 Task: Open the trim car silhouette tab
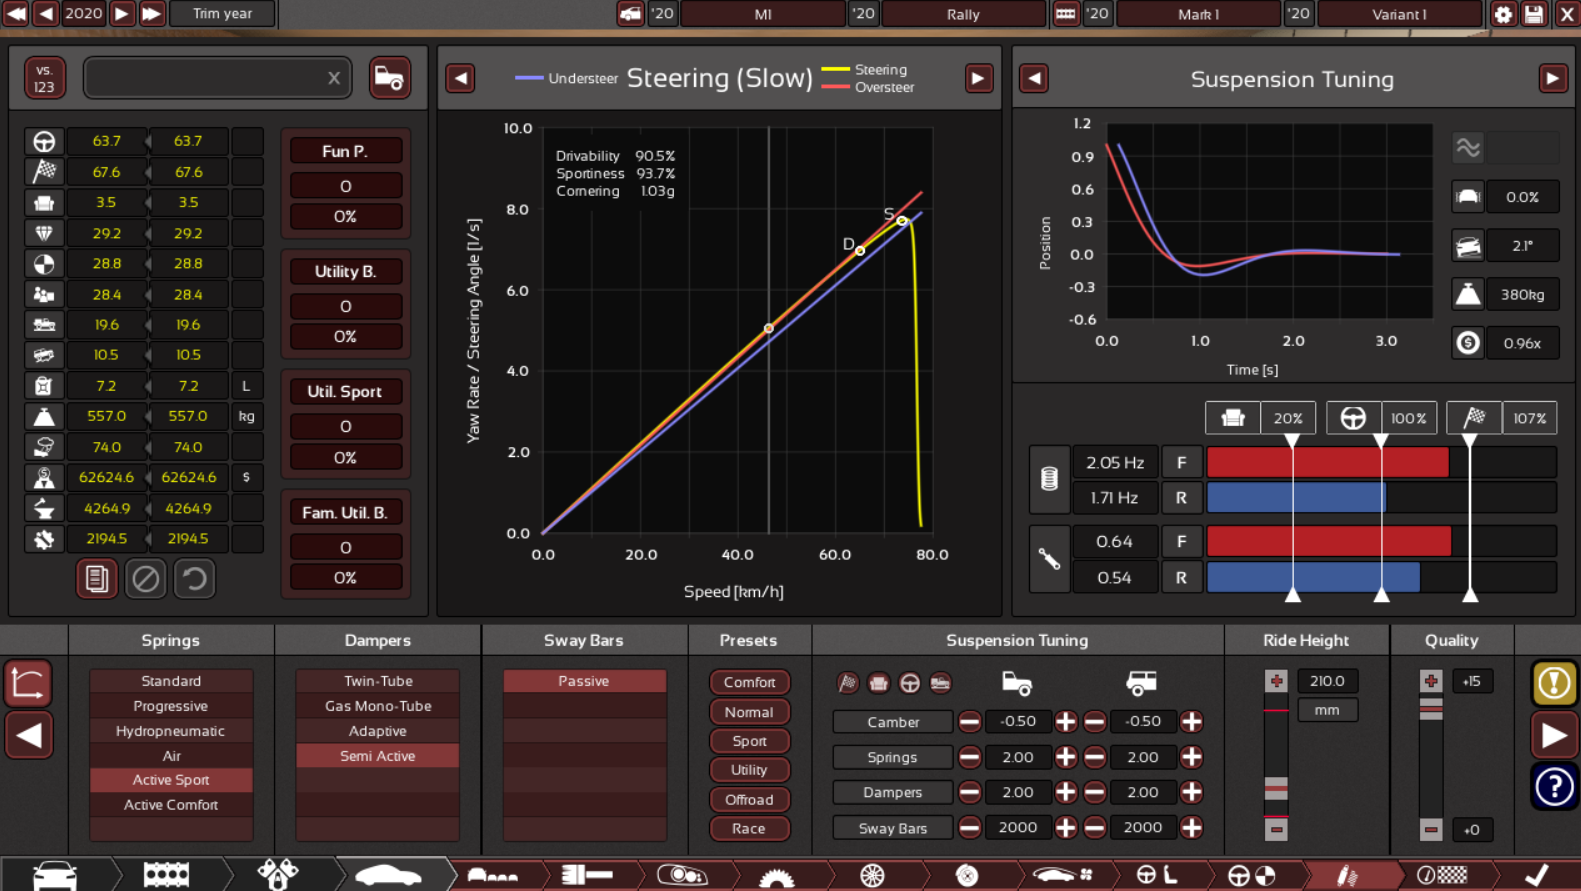(388, 875)
